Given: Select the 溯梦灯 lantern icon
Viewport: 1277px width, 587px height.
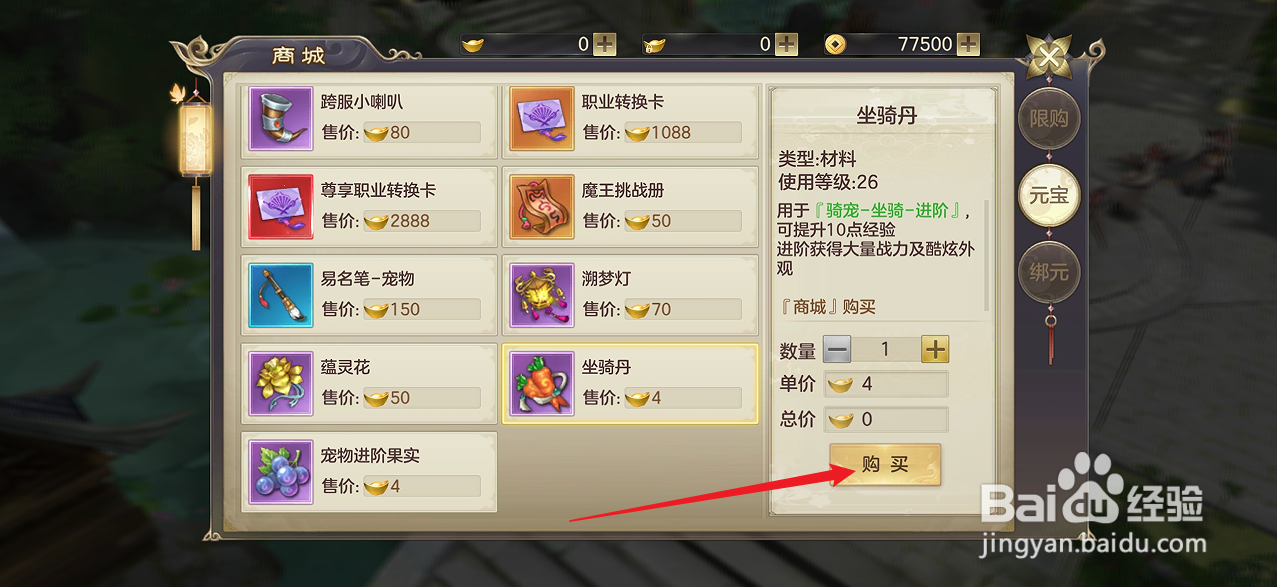Looking at the screenshot, I should click(x=541, y=295).
